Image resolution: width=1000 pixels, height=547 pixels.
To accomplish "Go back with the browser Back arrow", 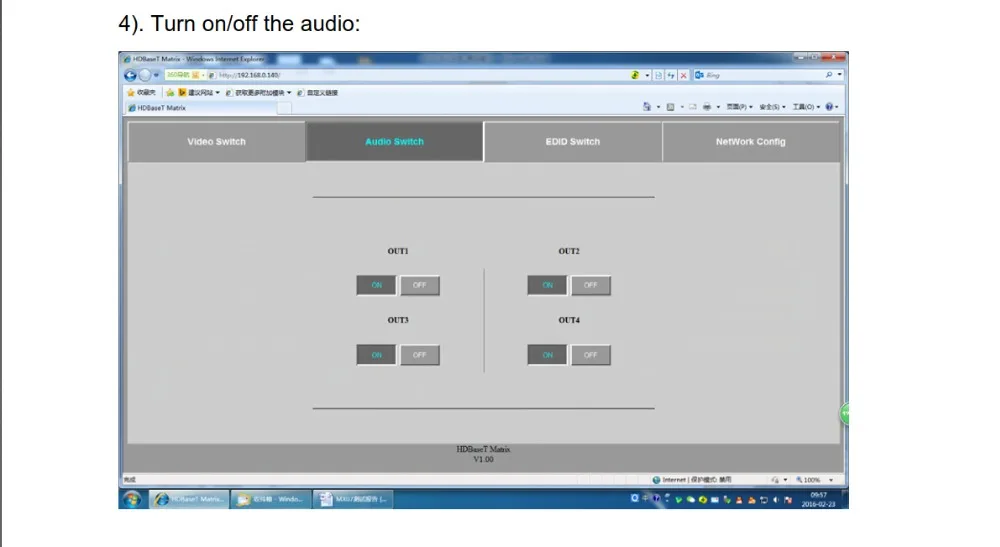I will pos(130,75).
